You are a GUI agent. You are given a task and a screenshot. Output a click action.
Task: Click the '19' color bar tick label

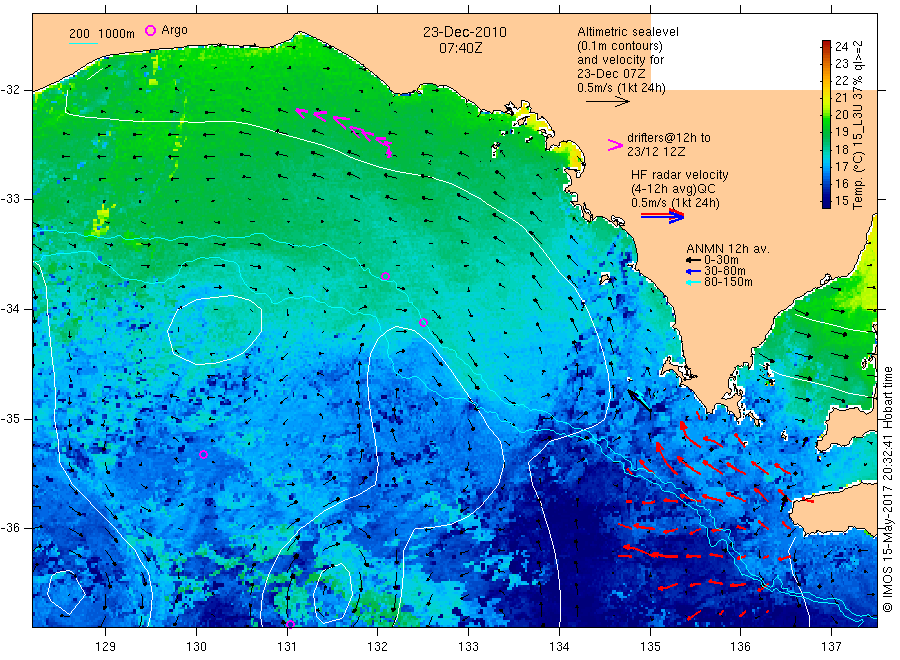coord(841,132)
